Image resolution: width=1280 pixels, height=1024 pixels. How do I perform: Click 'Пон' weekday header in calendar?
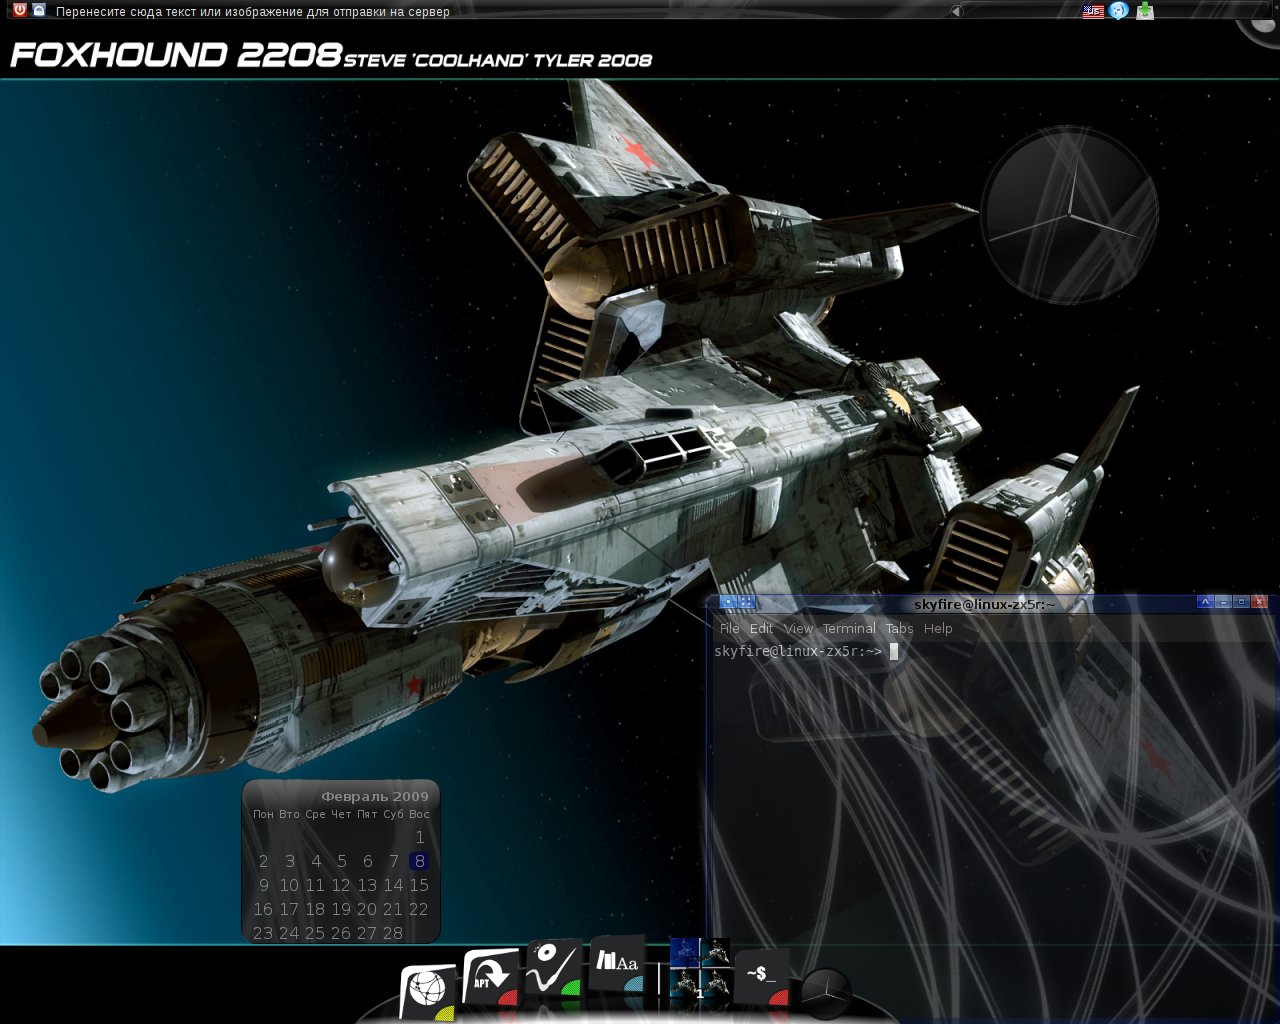click(263, 814)
